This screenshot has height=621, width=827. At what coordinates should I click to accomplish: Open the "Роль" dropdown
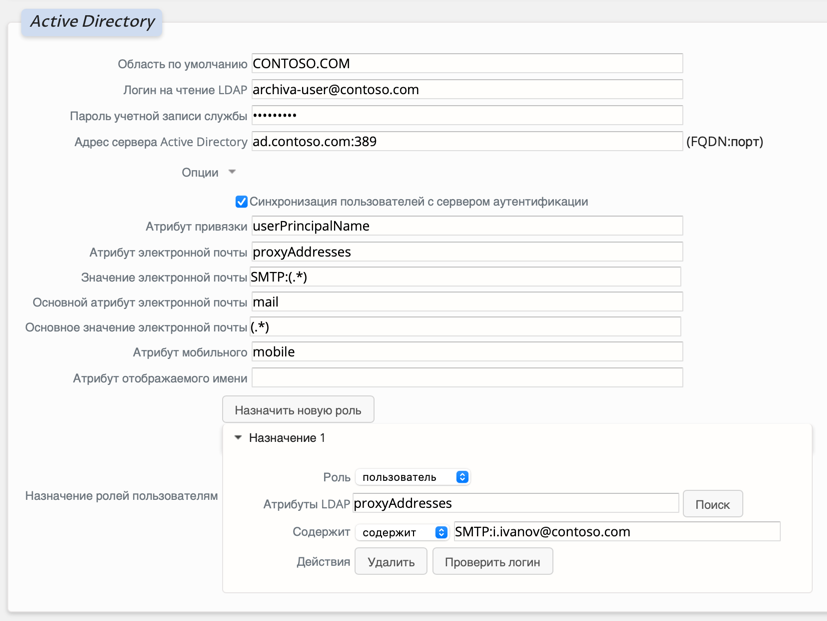(412, 477)
